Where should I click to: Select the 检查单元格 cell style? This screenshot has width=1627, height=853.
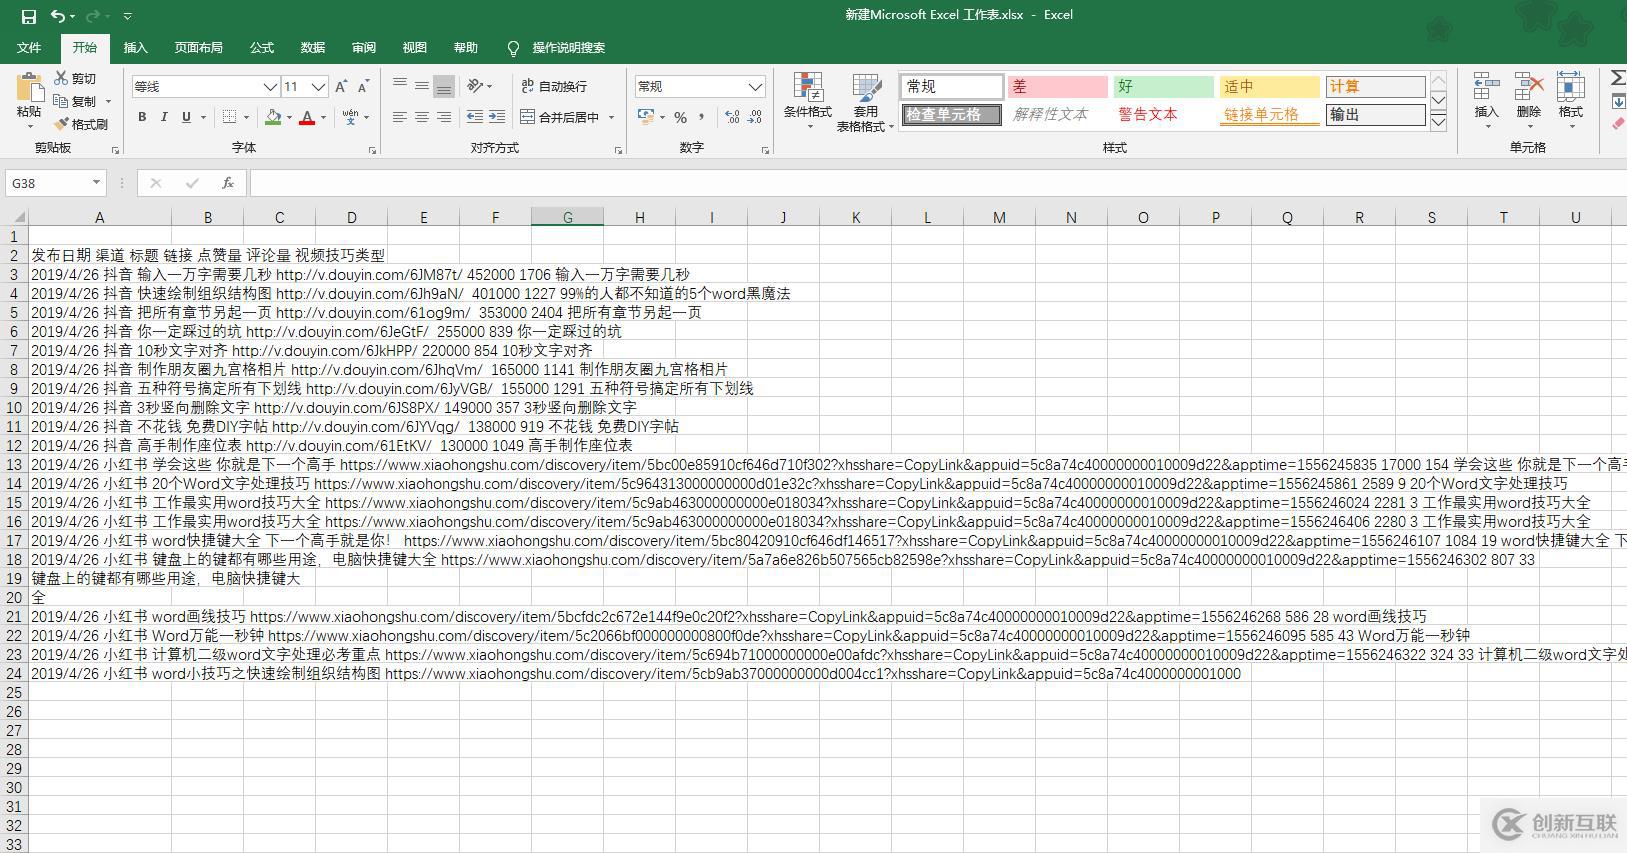coord(951,115)
